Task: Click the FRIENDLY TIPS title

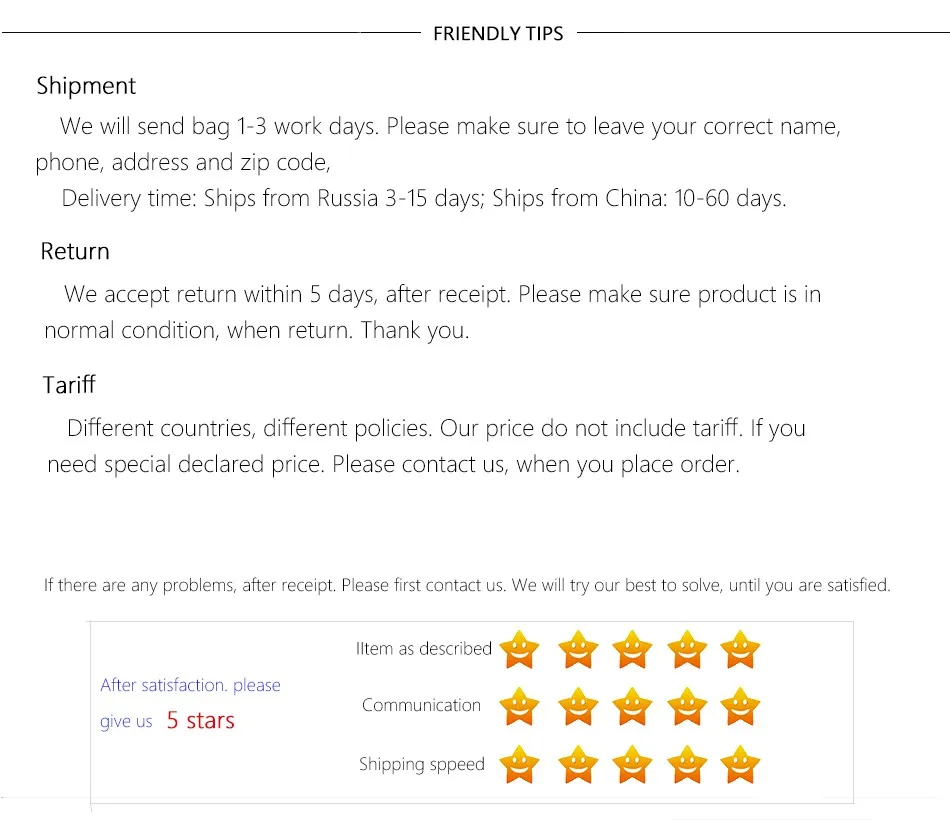Action: pyautogui.click(x=498, y=34)
